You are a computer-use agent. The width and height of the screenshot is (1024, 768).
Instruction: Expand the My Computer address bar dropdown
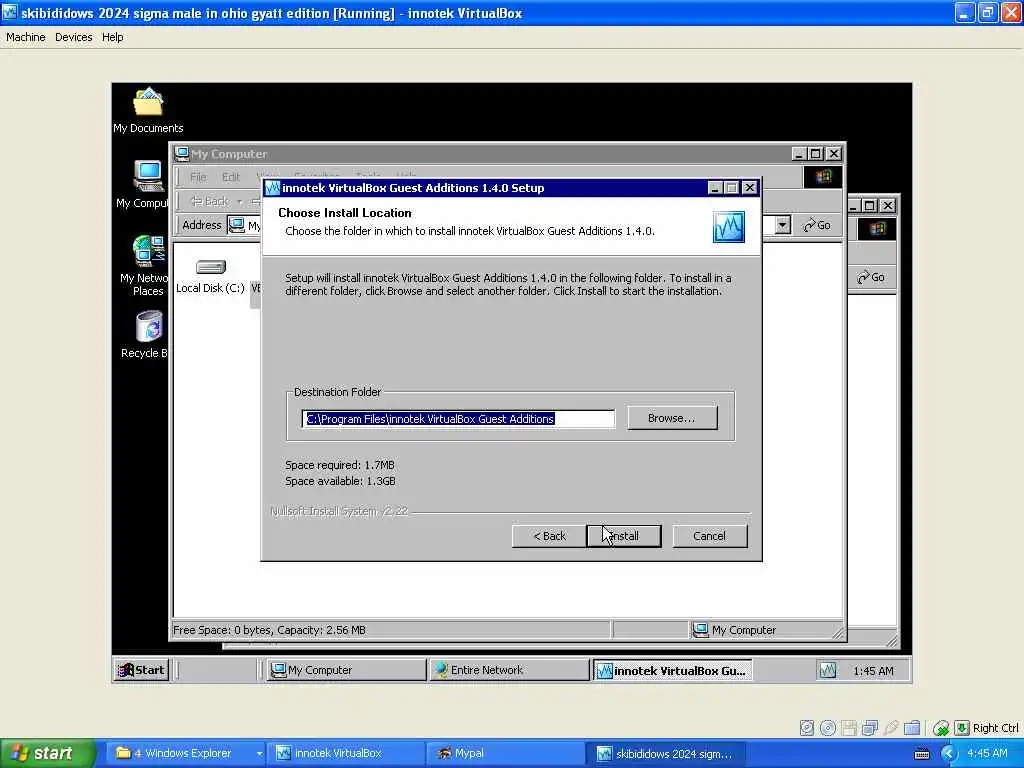click(782, 225)
